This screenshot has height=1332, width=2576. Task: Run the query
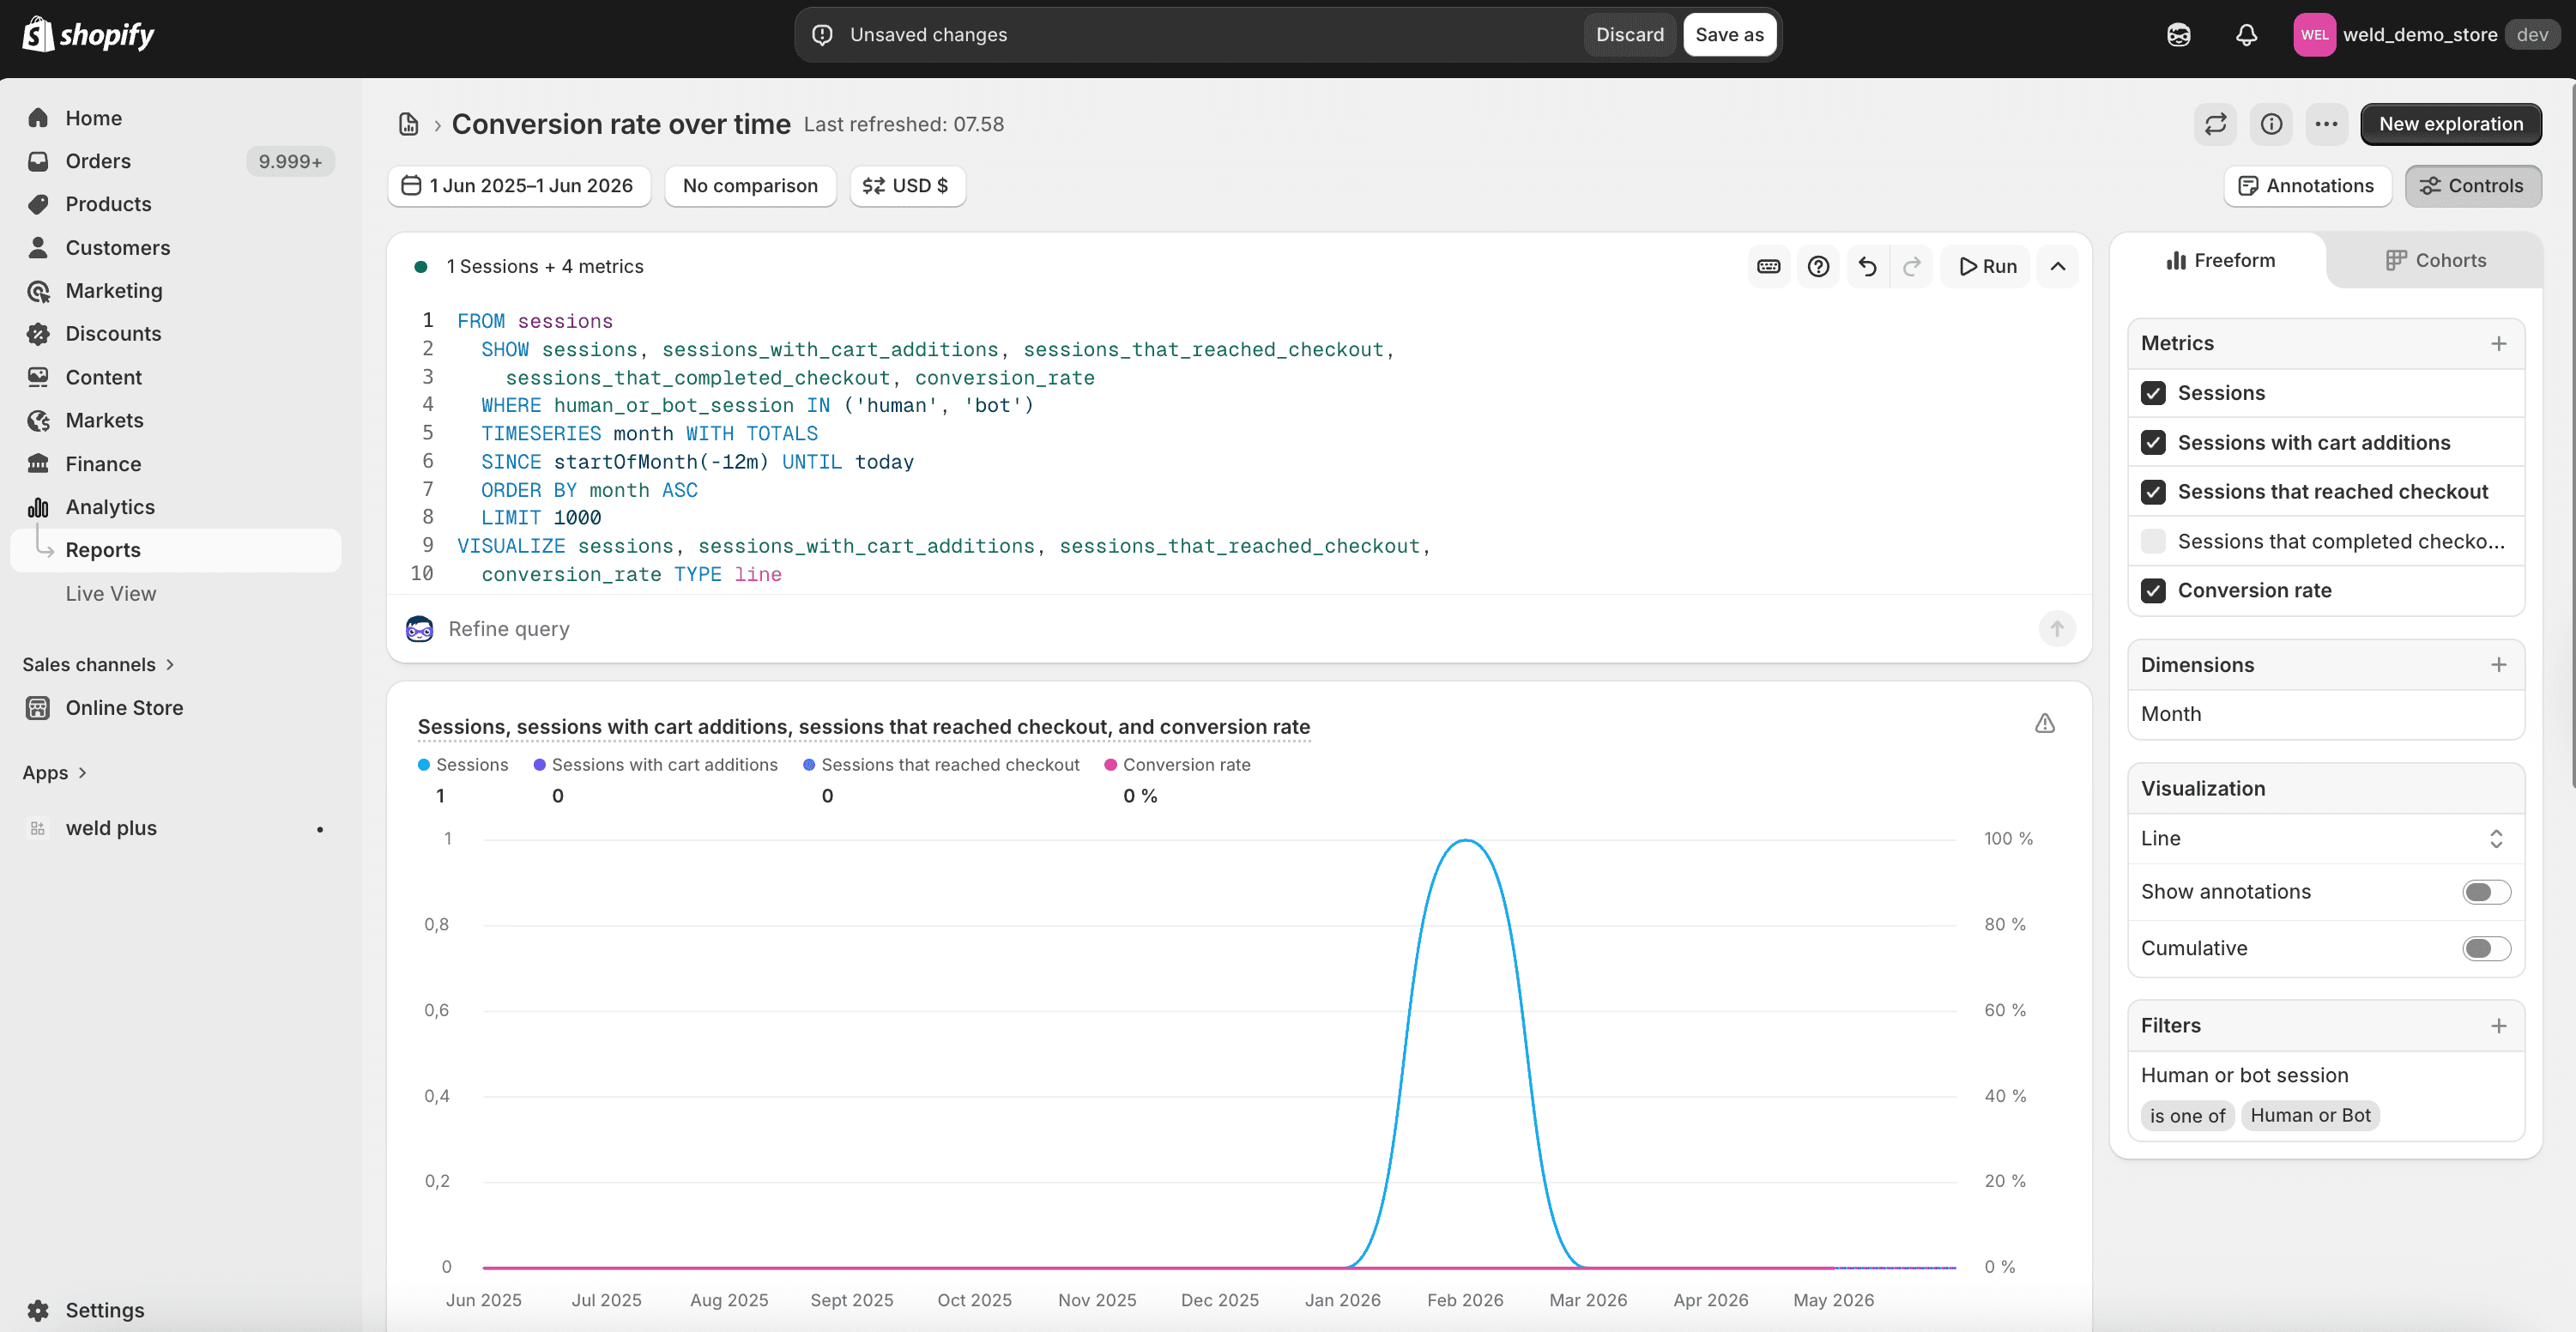(1986, 266)
